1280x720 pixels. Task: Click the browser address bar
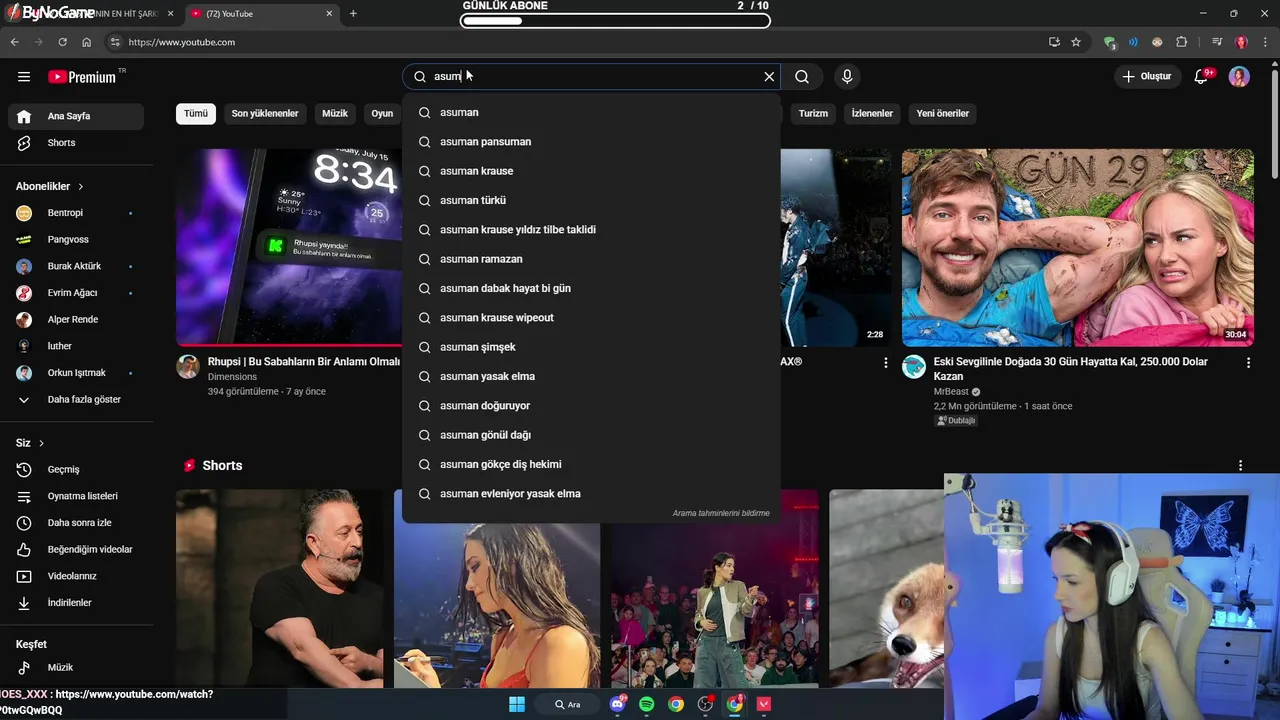580,42
